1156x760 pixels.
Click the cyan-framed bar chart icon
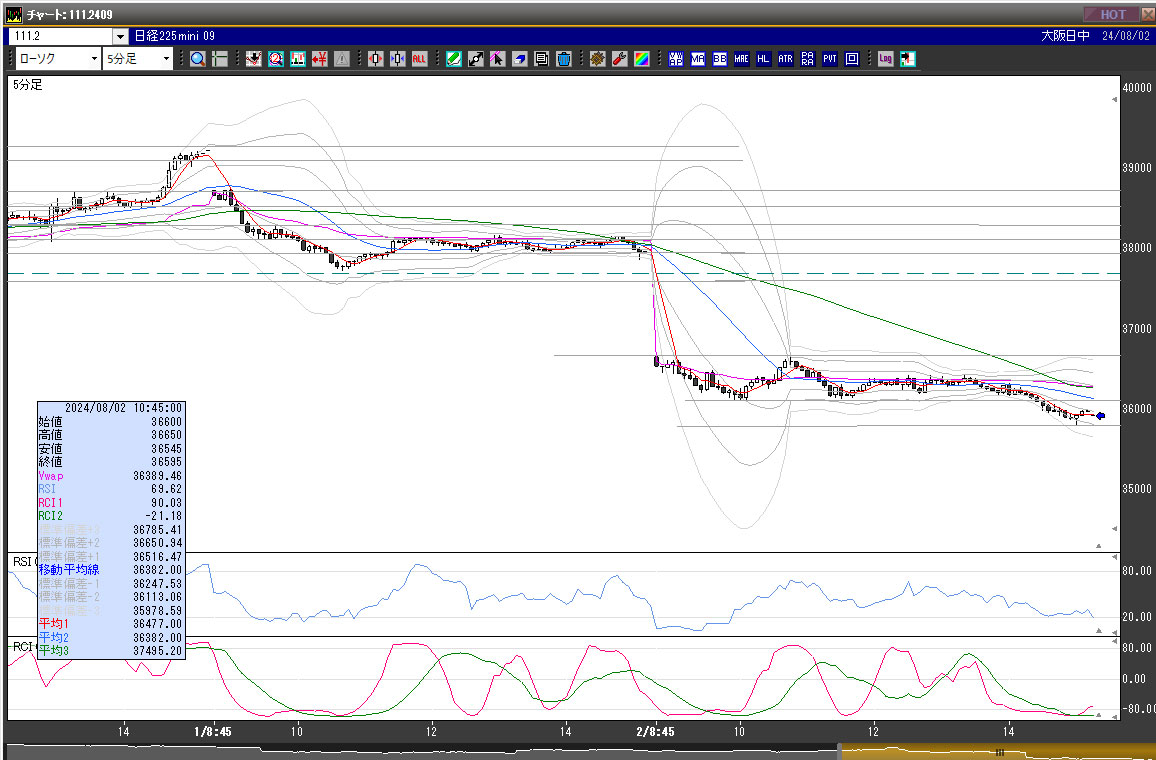coord(298,59)
